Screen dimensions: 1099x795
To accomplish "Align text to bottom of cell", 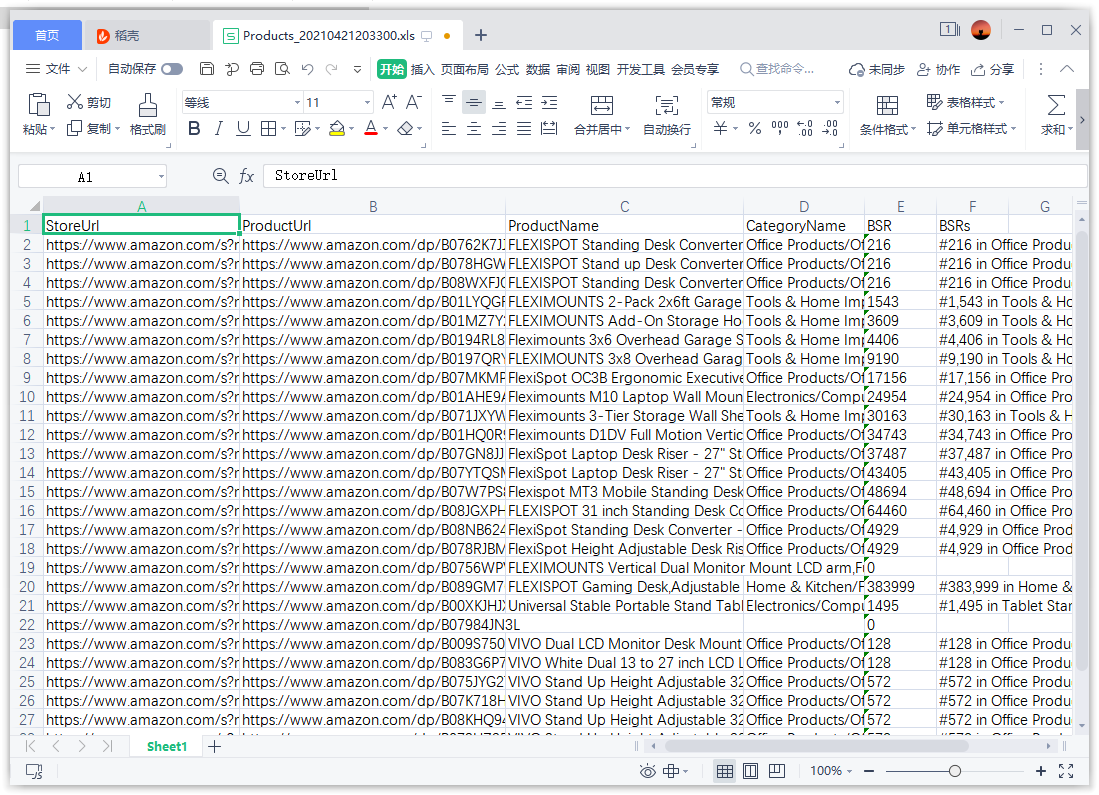I will point(499,102).
